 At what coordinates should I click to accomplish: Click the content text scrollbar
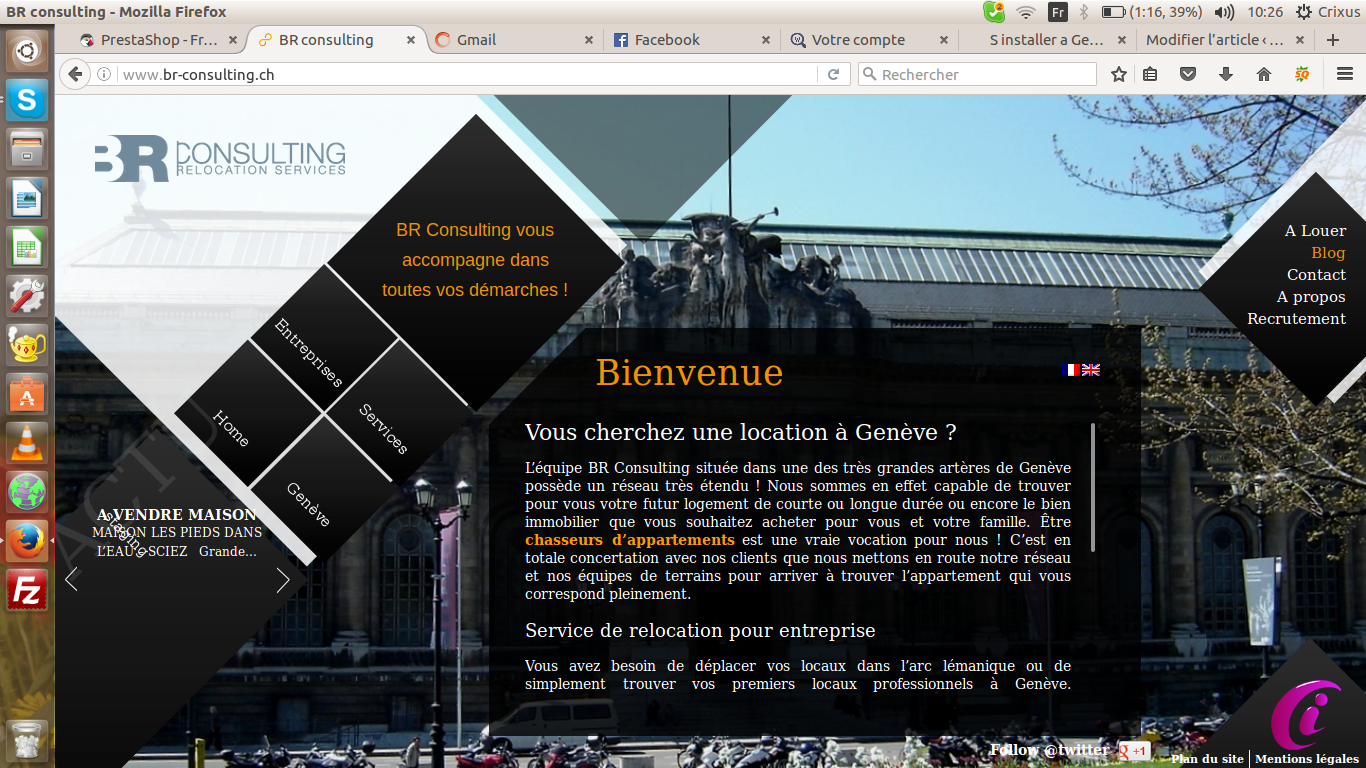click(1093, 486)
